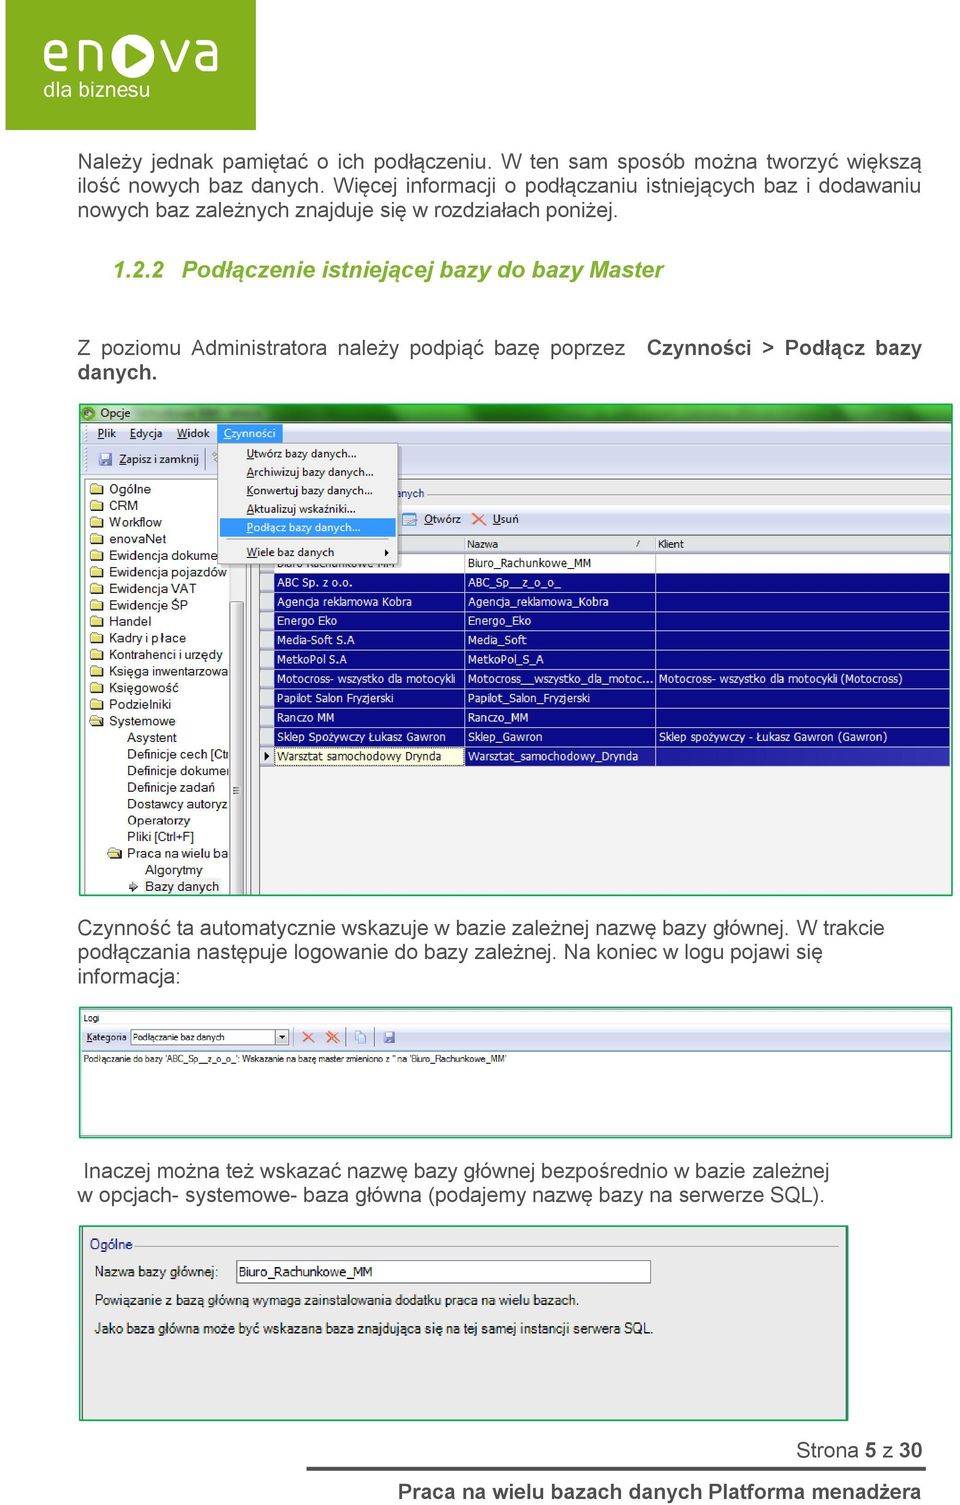Click the row pointer beside Warsztat samochodowy Drynda
Image resolution: width=960 pixels, height=1505 pixels.
pyautogui.click(x=267, y=756)
